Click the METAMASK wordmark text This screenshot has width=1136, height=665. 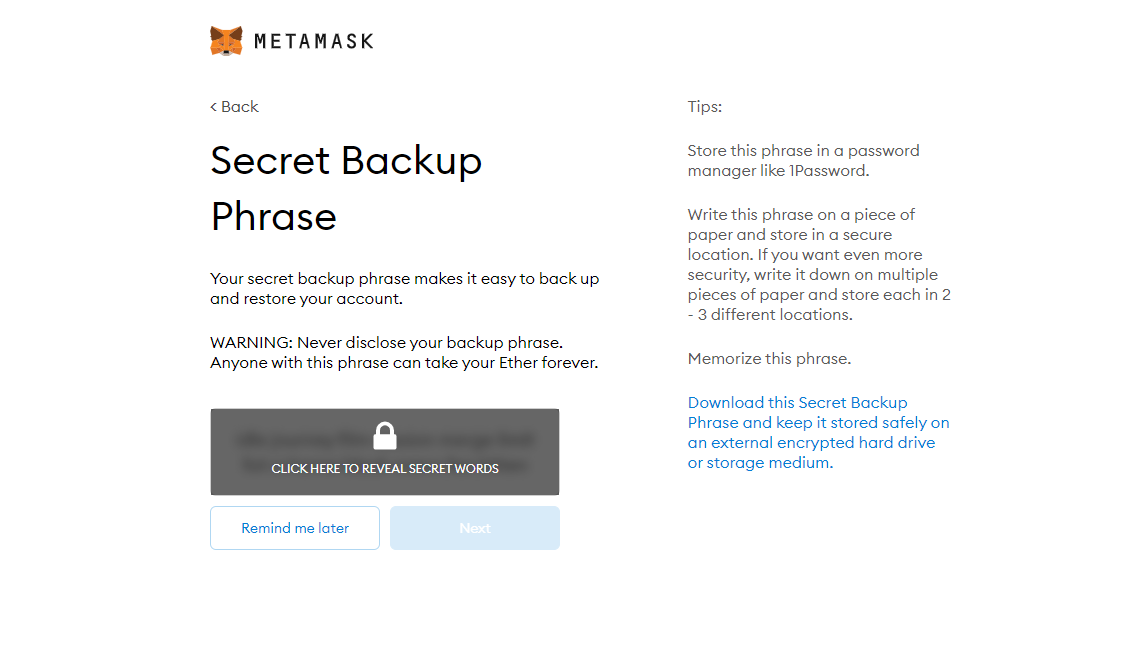click(314, 41)
